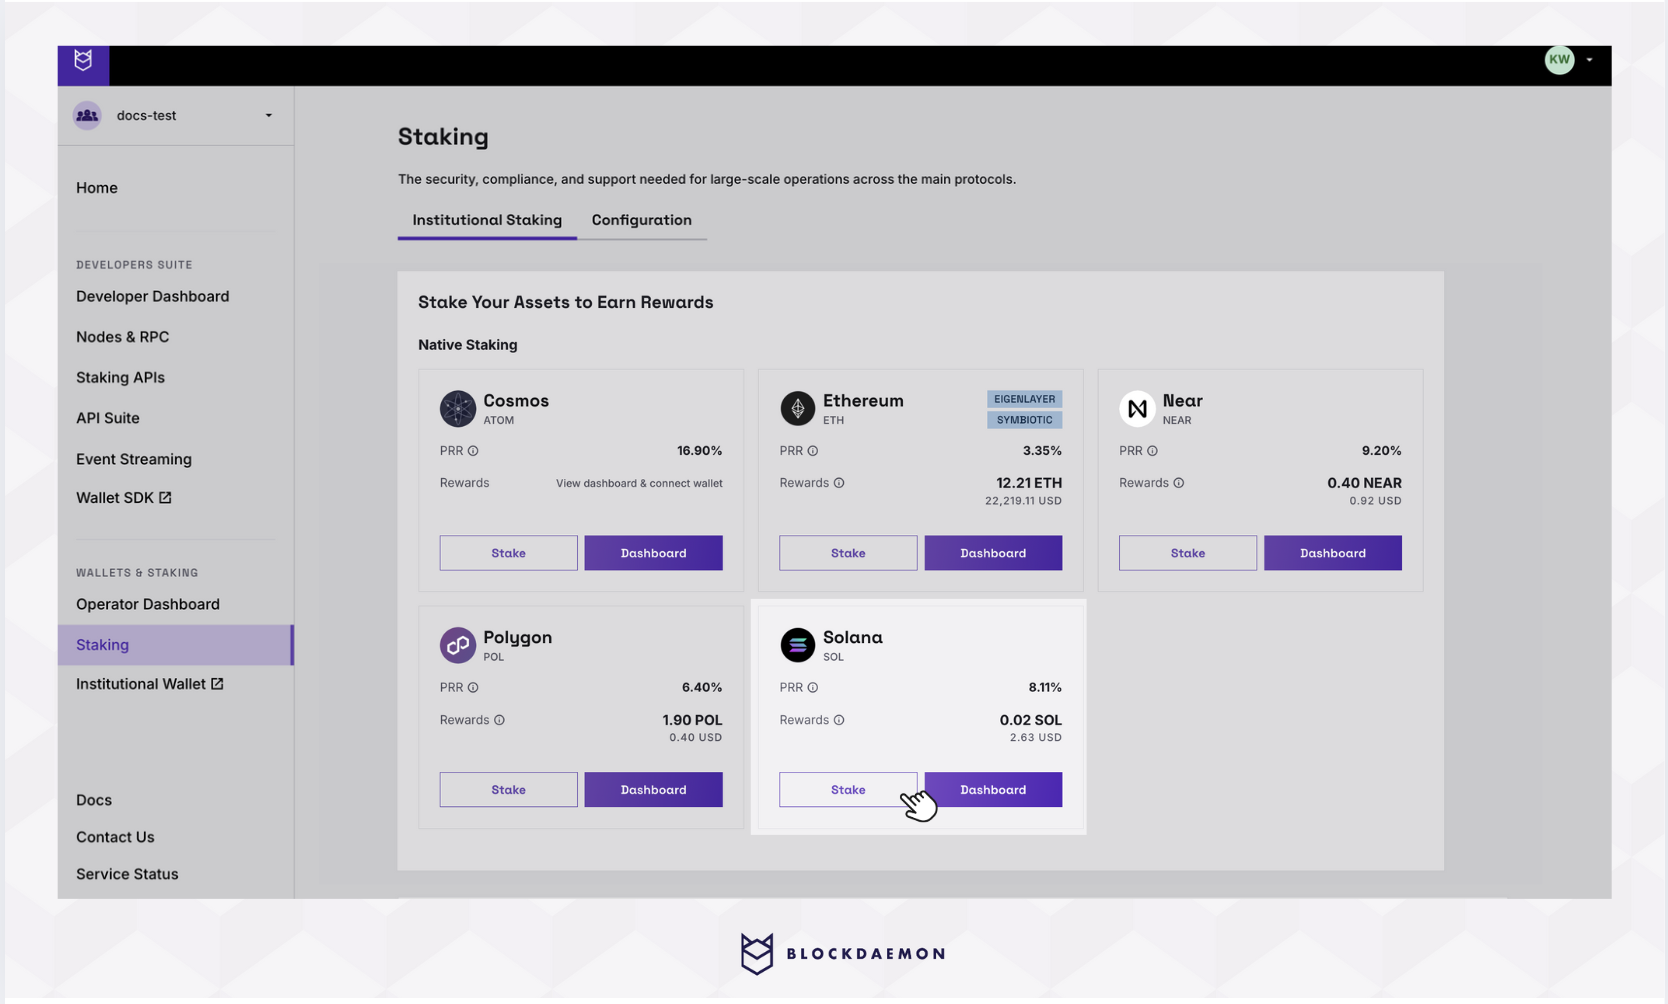
Task: Click the docs-test workspace group icon
Action: (87, 115)
